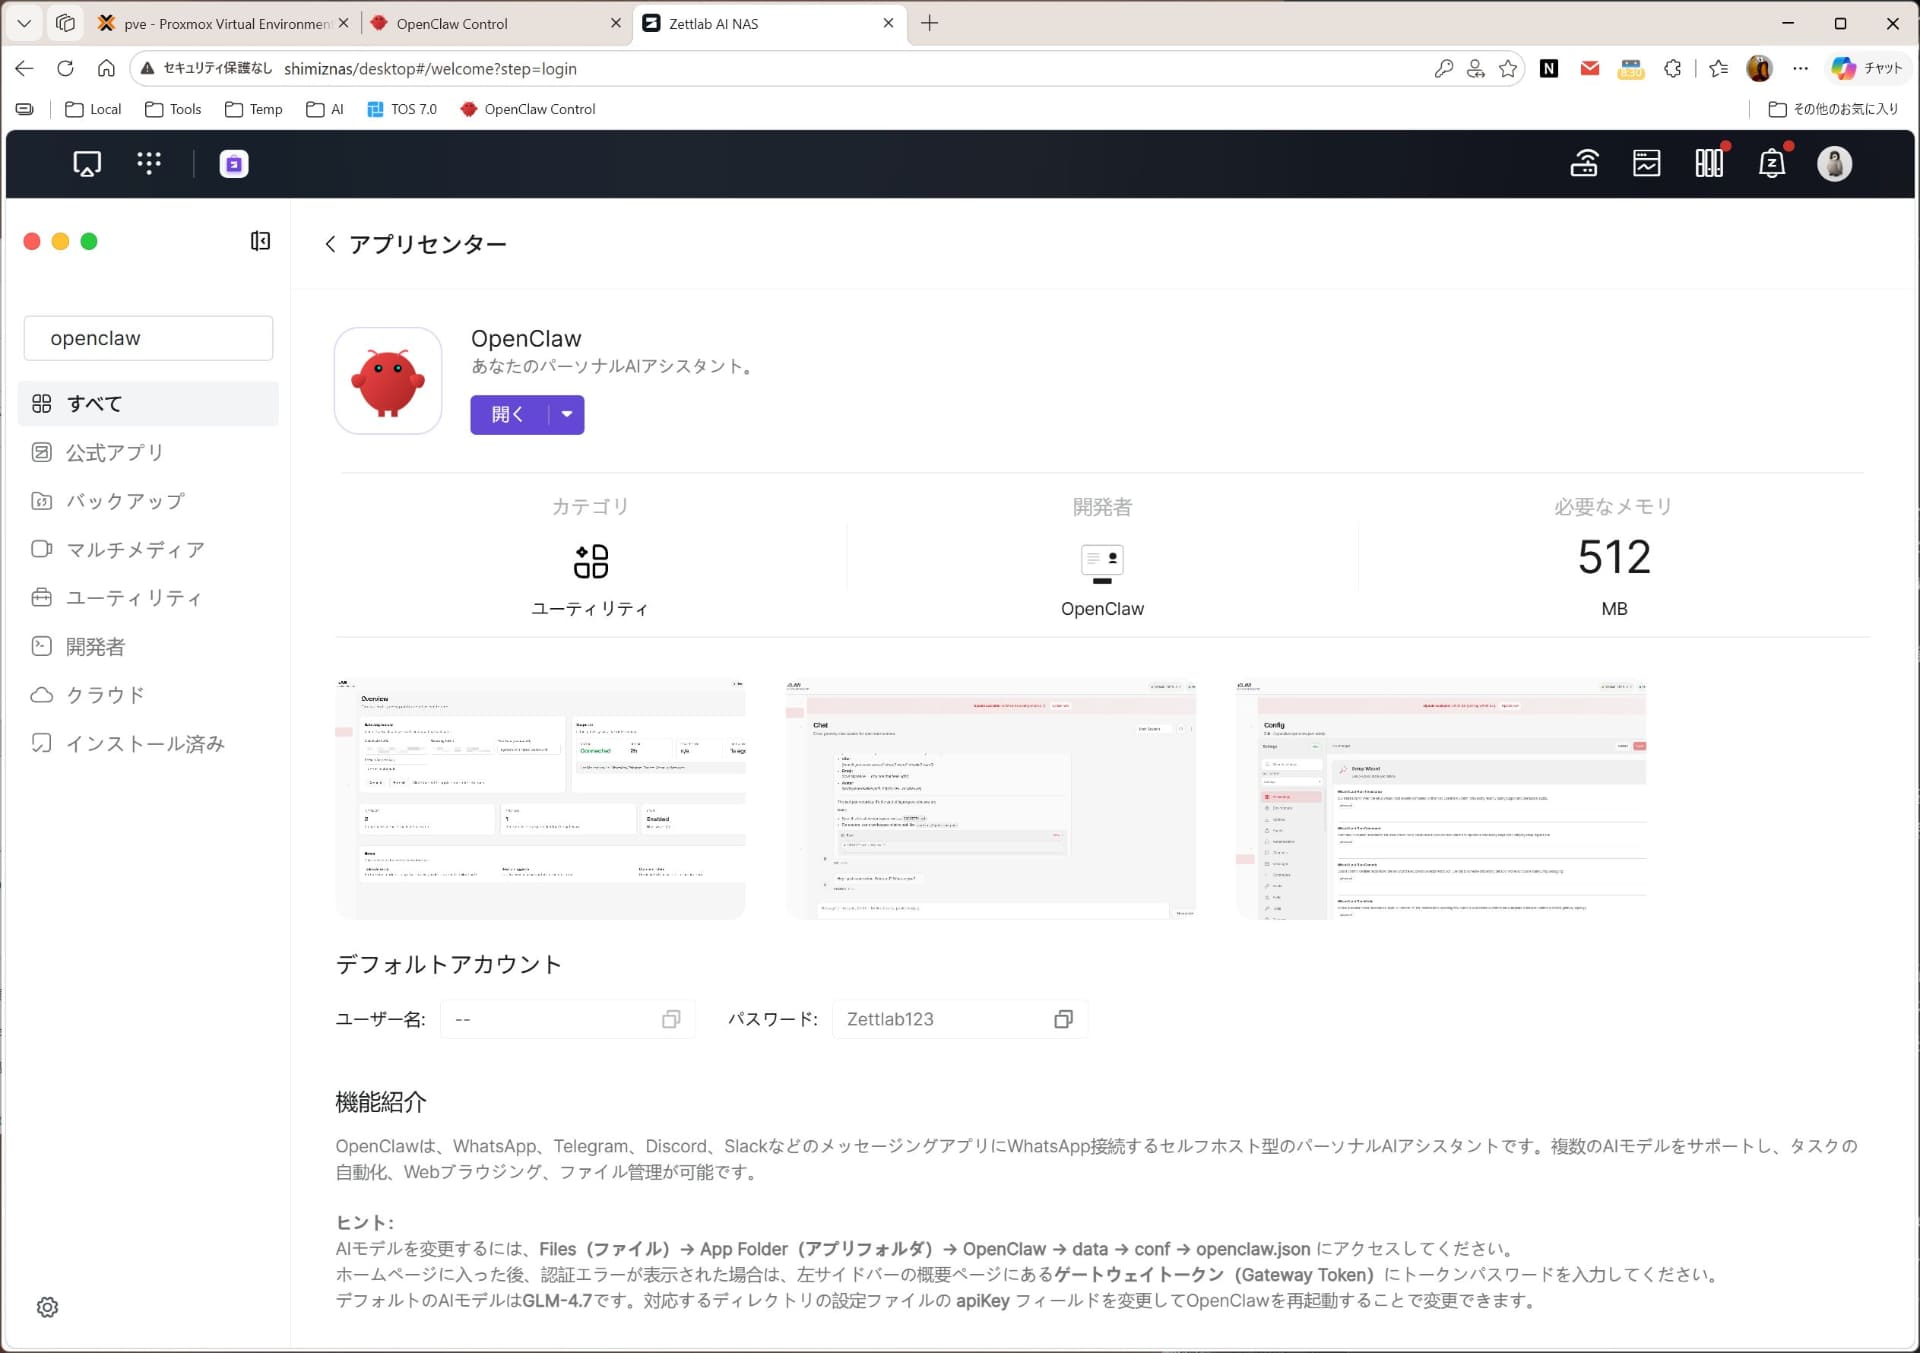This screenshot has width=1920, height=1353.
Task: Click the address bar URL
Action: tap(430, 69)
